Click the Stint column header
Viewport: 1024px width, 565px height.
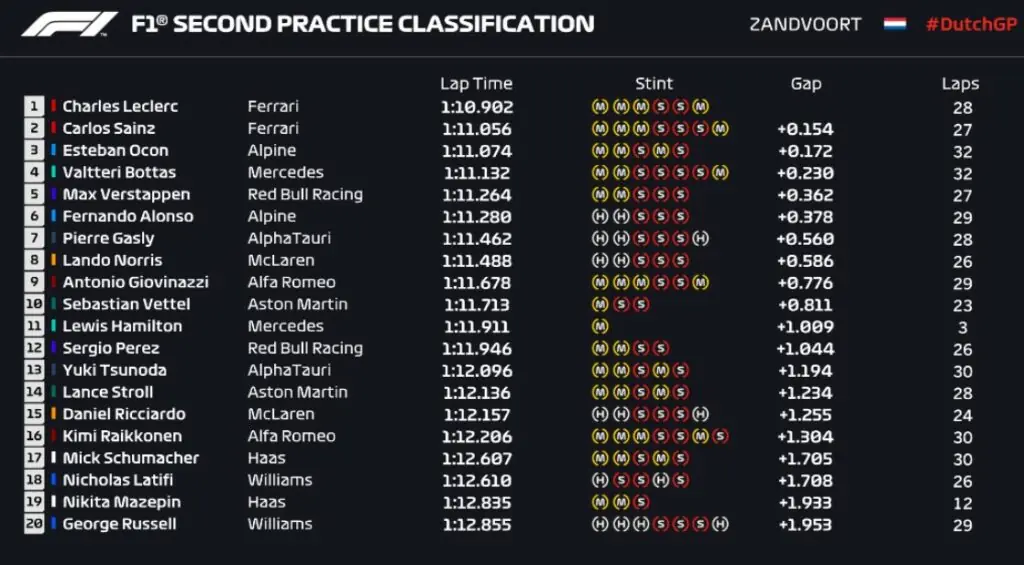tap(654, 84)
